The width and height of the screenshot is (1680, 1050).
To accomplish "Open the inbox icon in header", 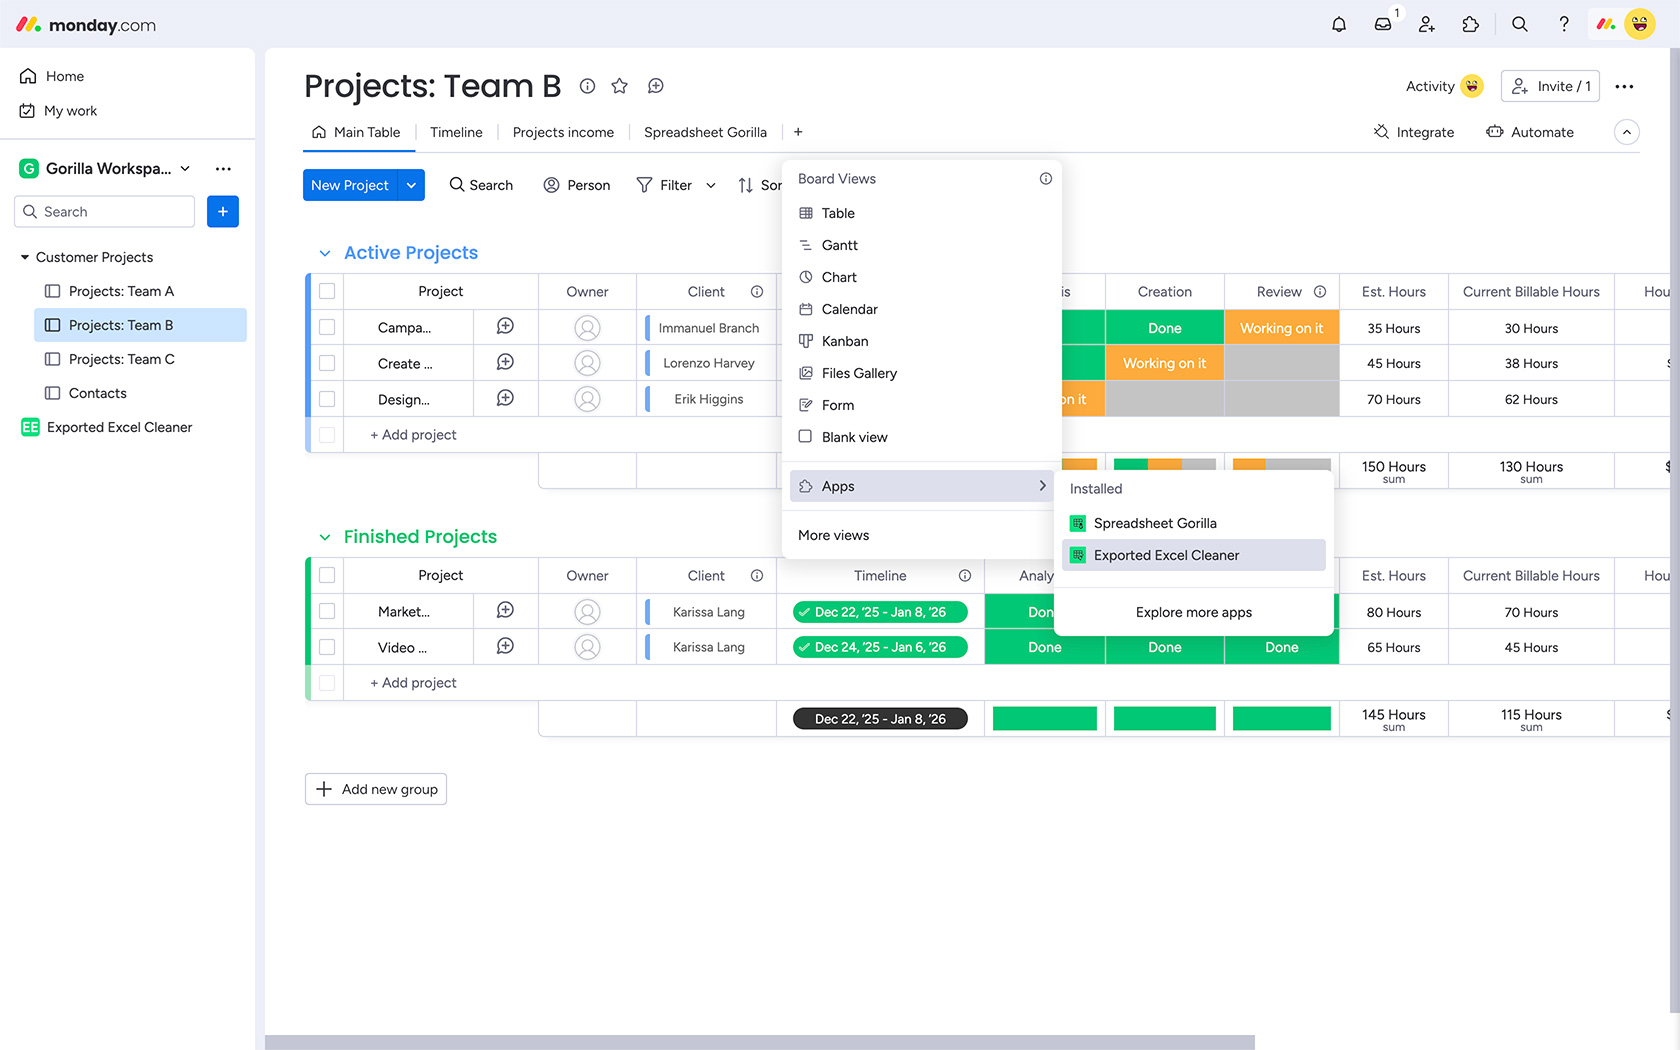I will pos(1383,25).
